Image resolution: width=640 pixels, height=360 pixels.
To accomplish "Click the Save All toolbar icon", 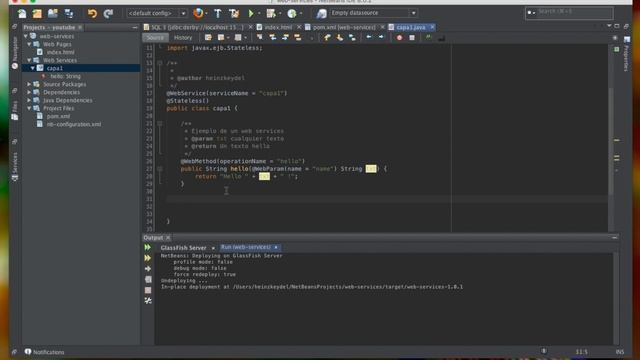I will [69, 13].
